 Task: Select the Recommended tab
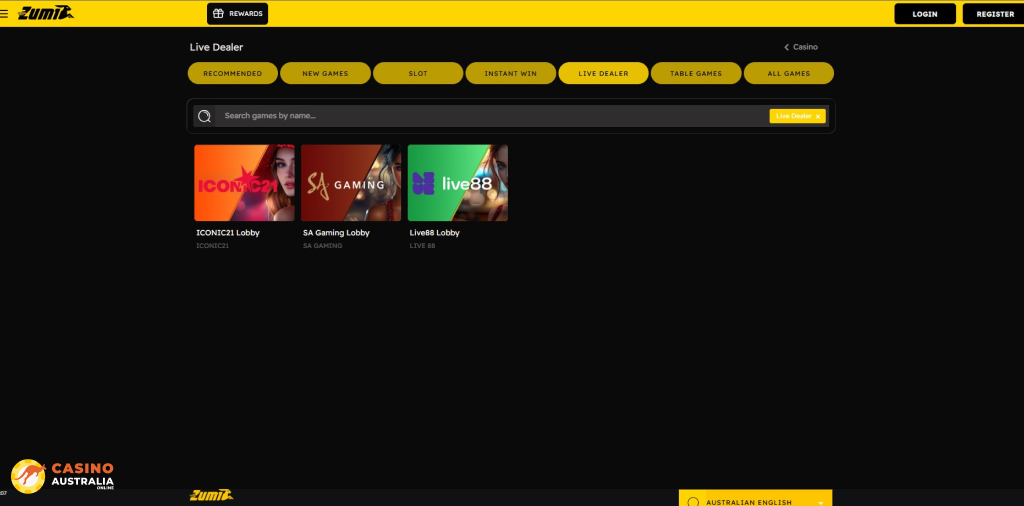(x=232, y=73)
